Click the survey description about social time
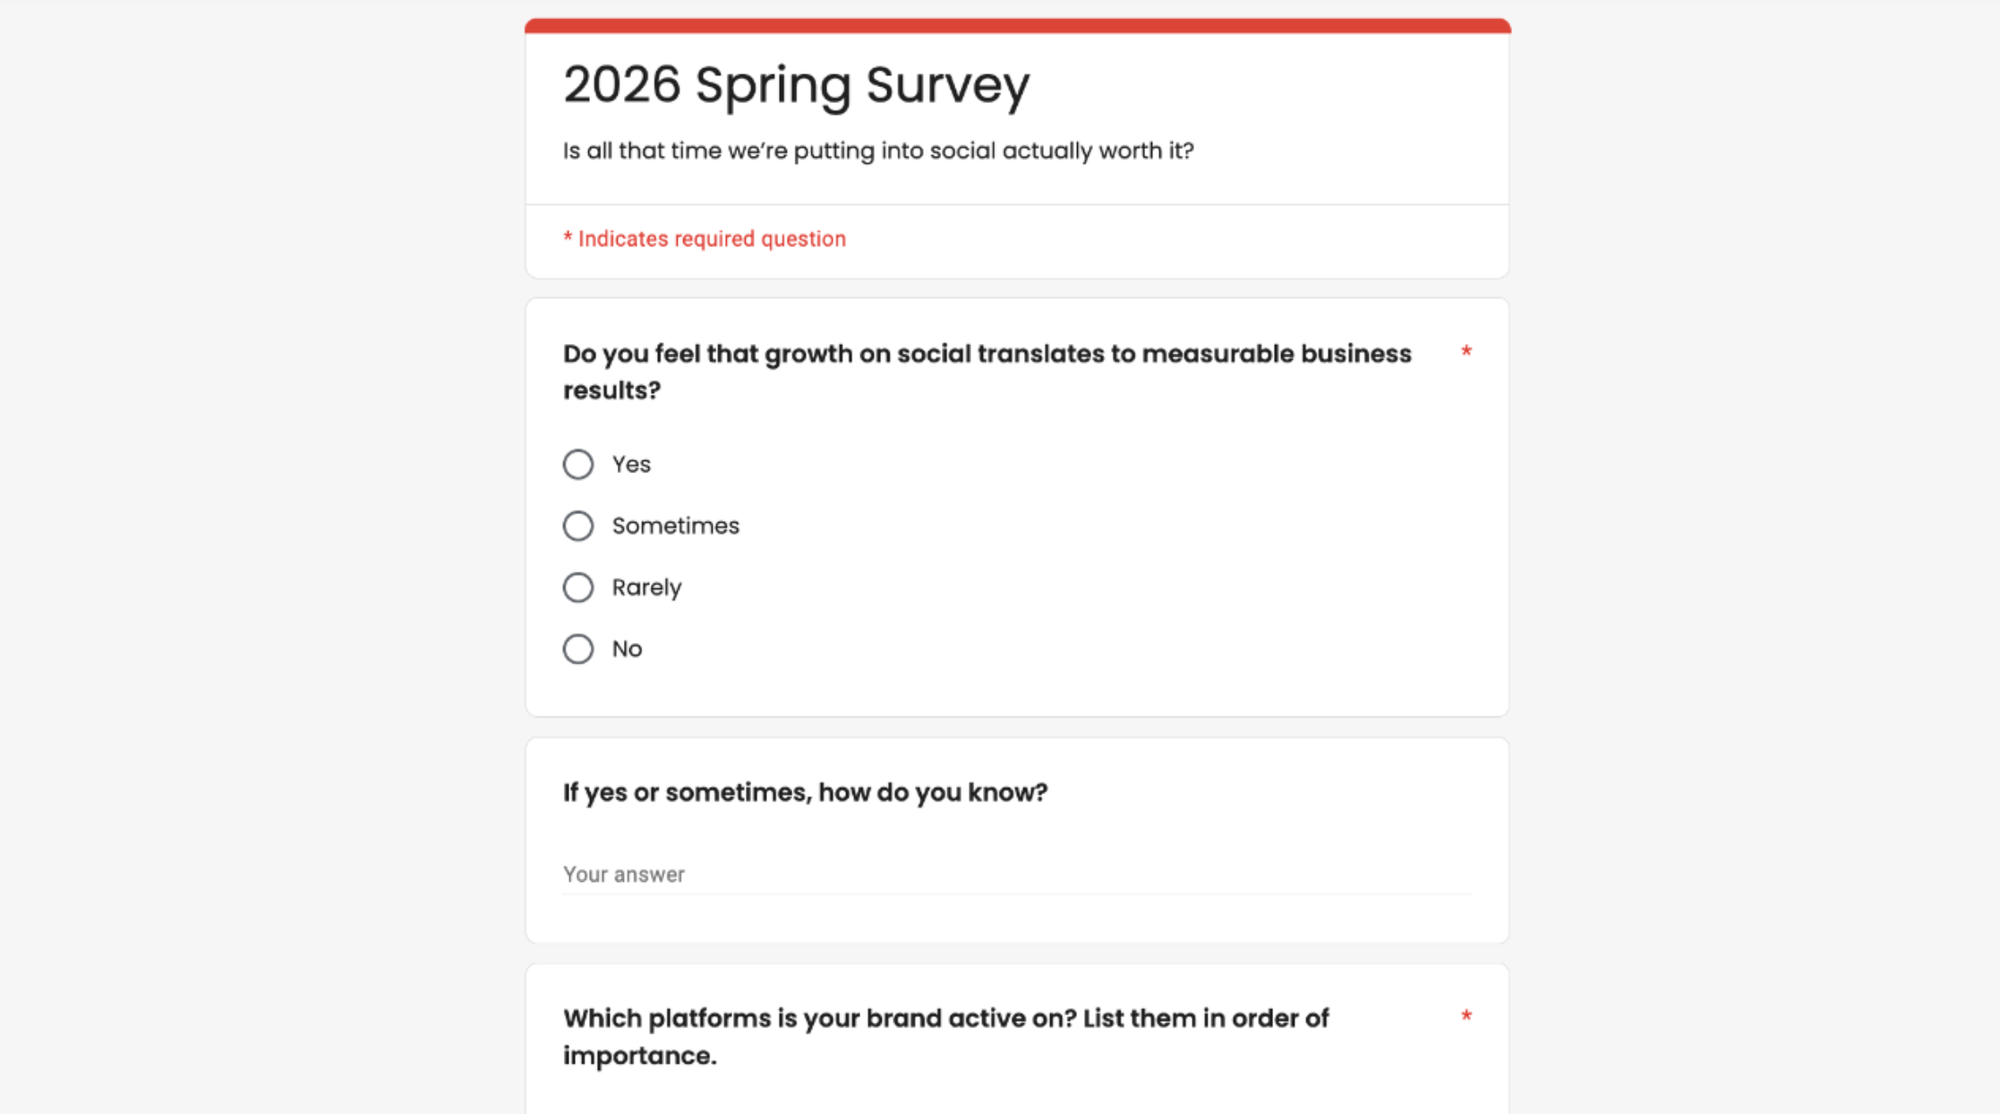Viewport: 2000px width, 1114px height. tap(878, 151)
